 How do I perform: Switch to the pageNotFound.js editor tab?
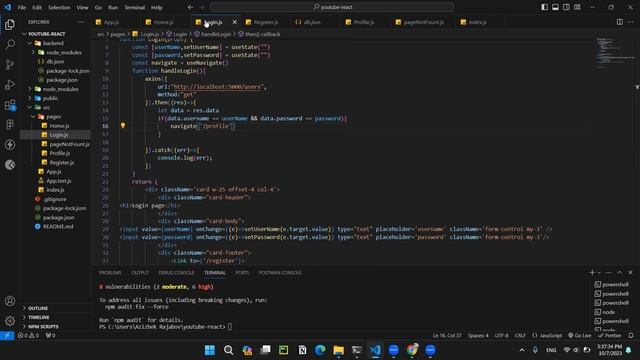point(423,22)
